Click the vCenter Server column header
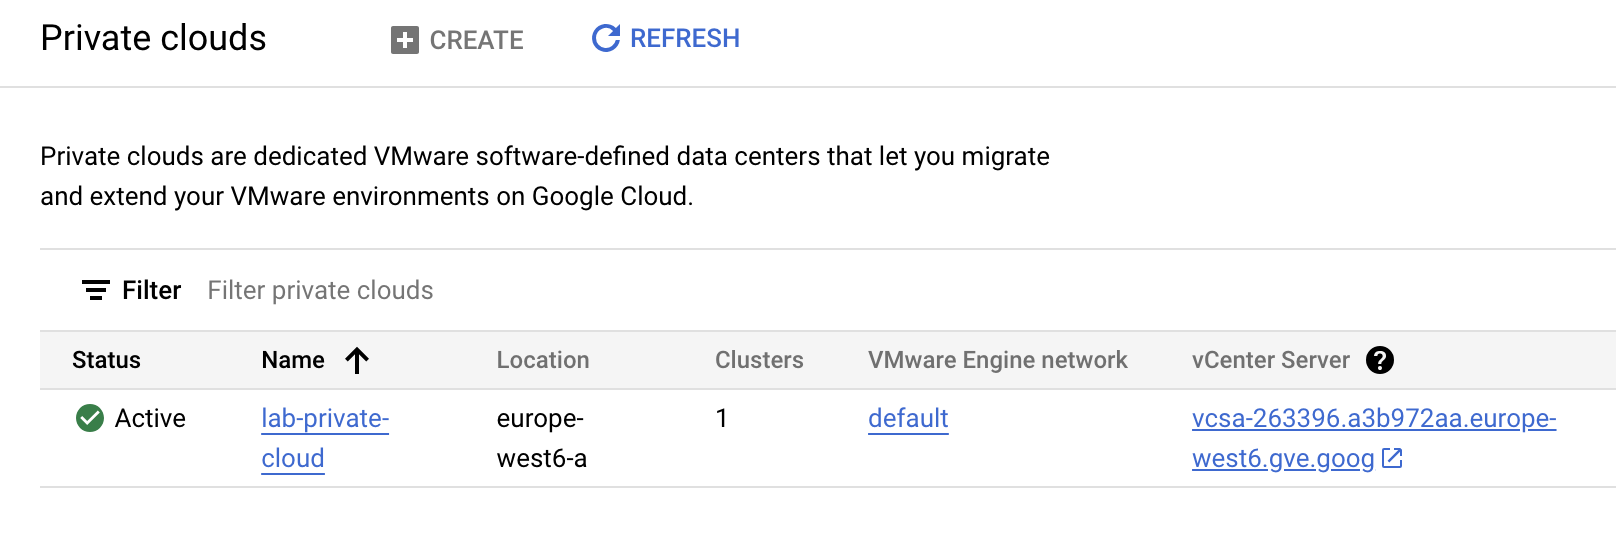The width and height of the screenshot is (1616, 542). [x=1271, y=360]
